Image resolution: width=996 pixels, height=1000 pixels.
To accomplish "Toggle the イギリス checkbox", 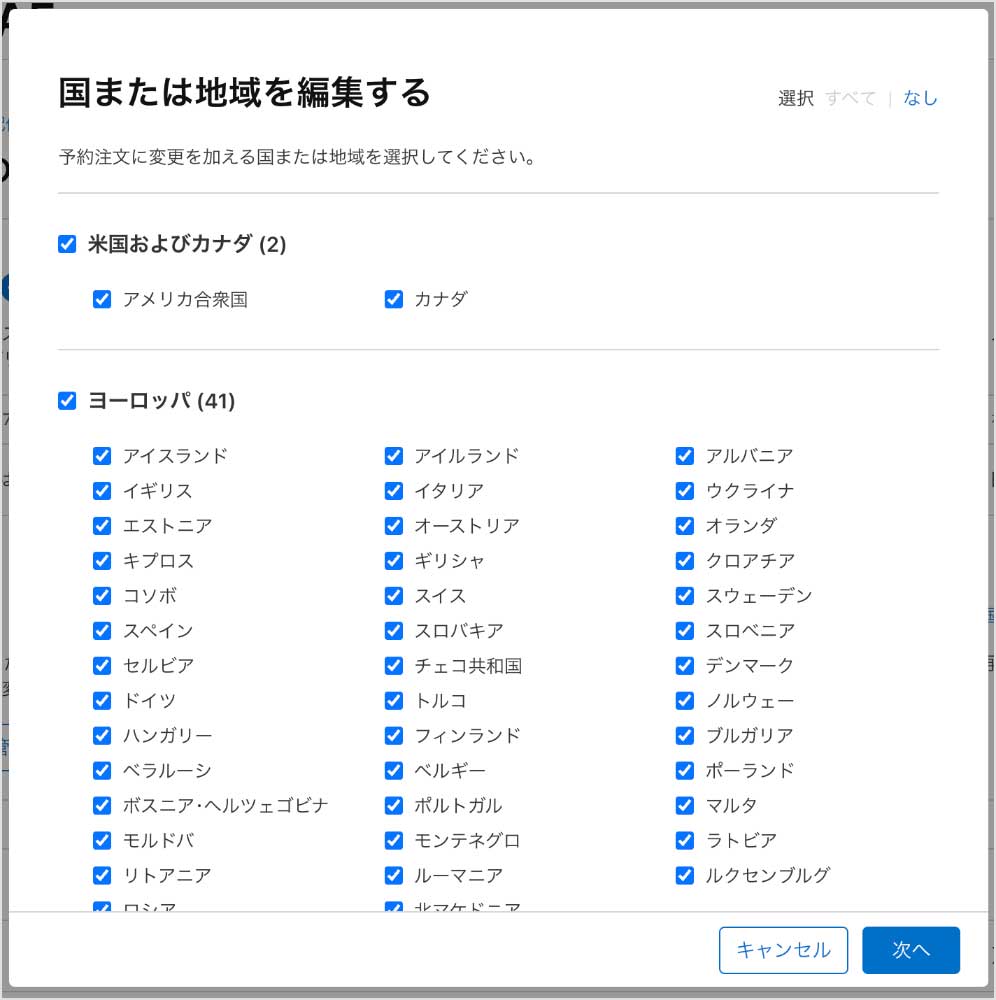I will [102, 491].
